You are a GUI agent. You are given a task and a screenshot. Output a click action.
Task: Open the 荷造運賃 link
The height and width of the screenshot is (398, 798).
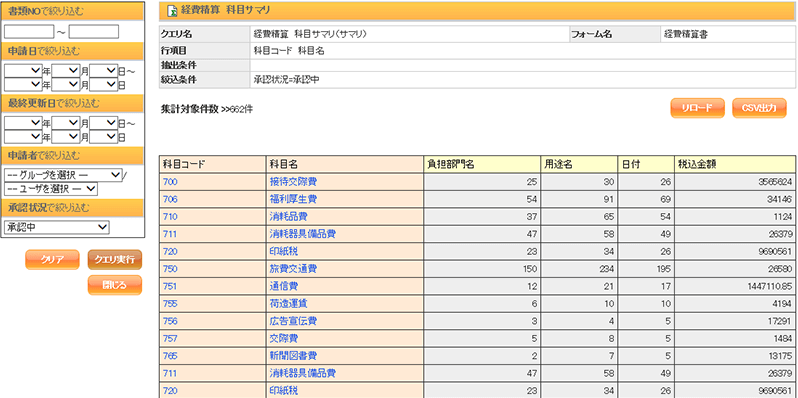(288, 304)
